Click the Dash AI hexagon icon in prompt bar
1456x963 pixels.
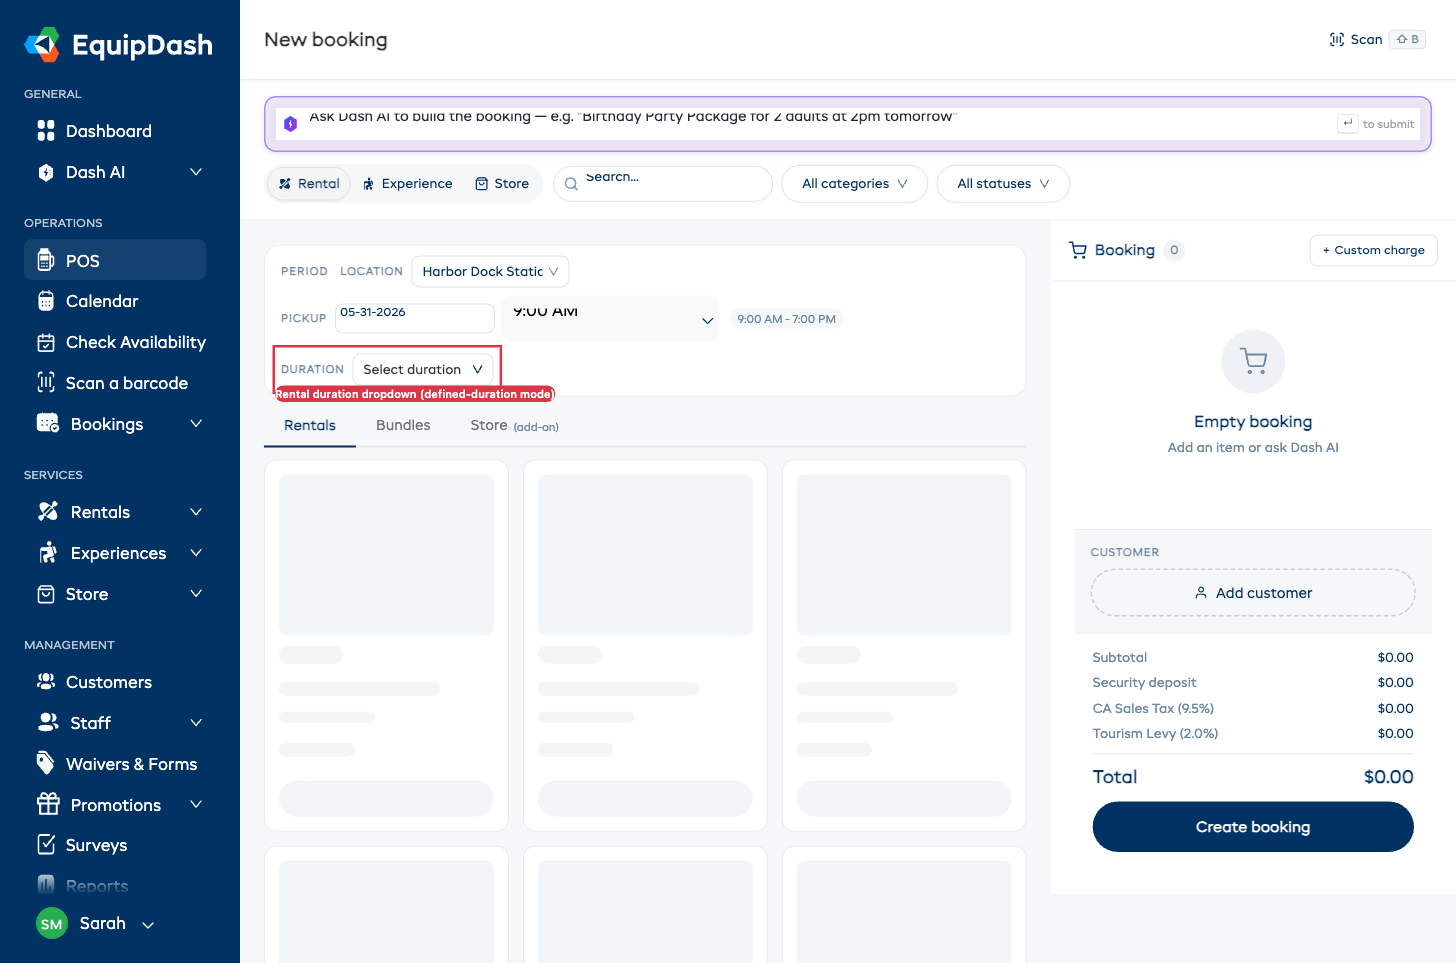pyautogui.click(x=291, y=124)
